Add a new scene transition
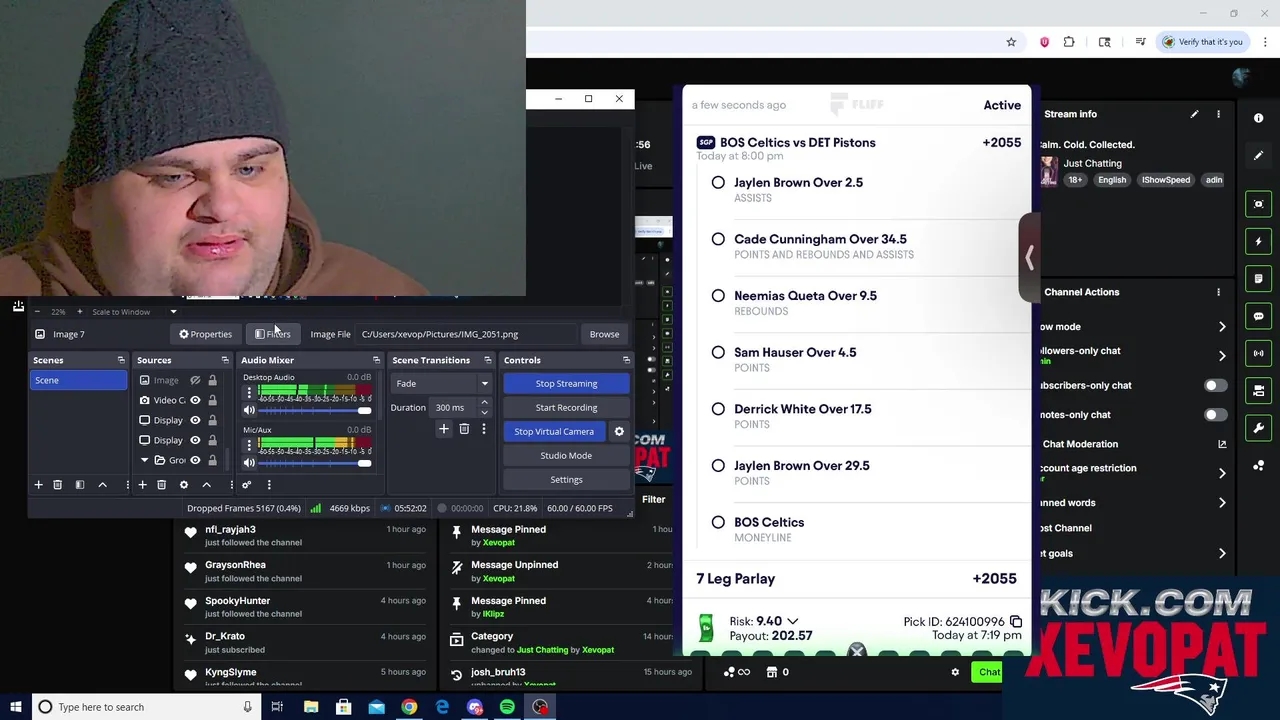The image size is (1280, 720). point(444,429)
